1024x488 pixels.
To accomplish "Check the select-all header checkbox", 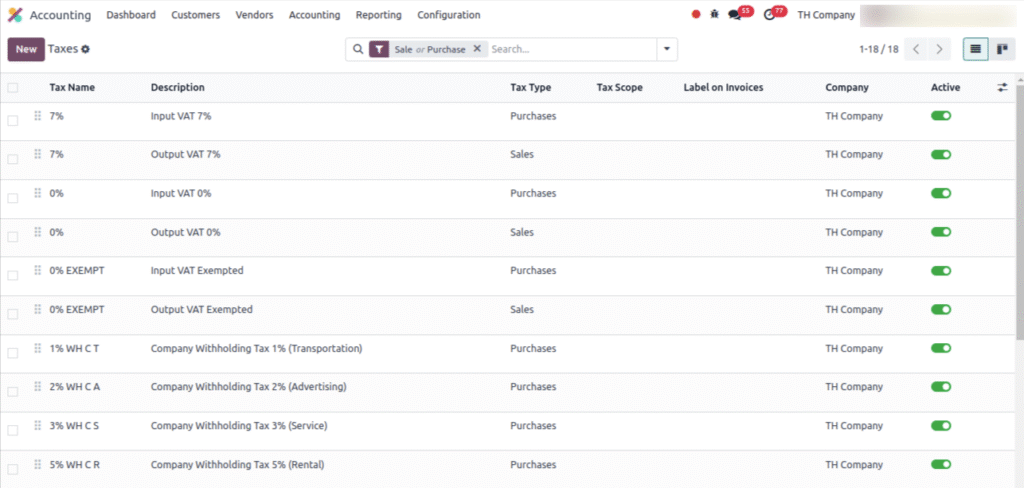I will 13,88.
